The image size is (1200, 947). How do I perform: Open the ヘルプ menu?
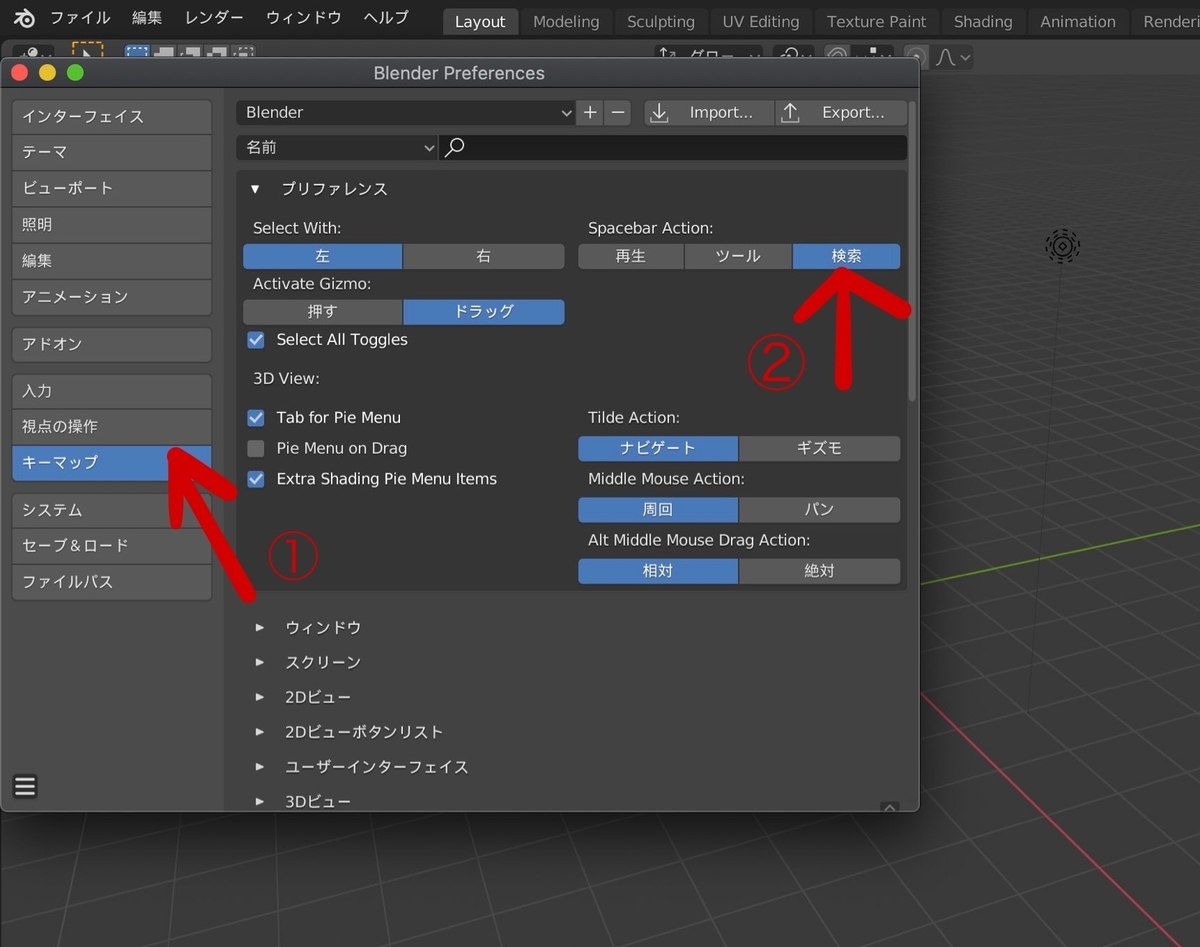(x=386, y=18)
